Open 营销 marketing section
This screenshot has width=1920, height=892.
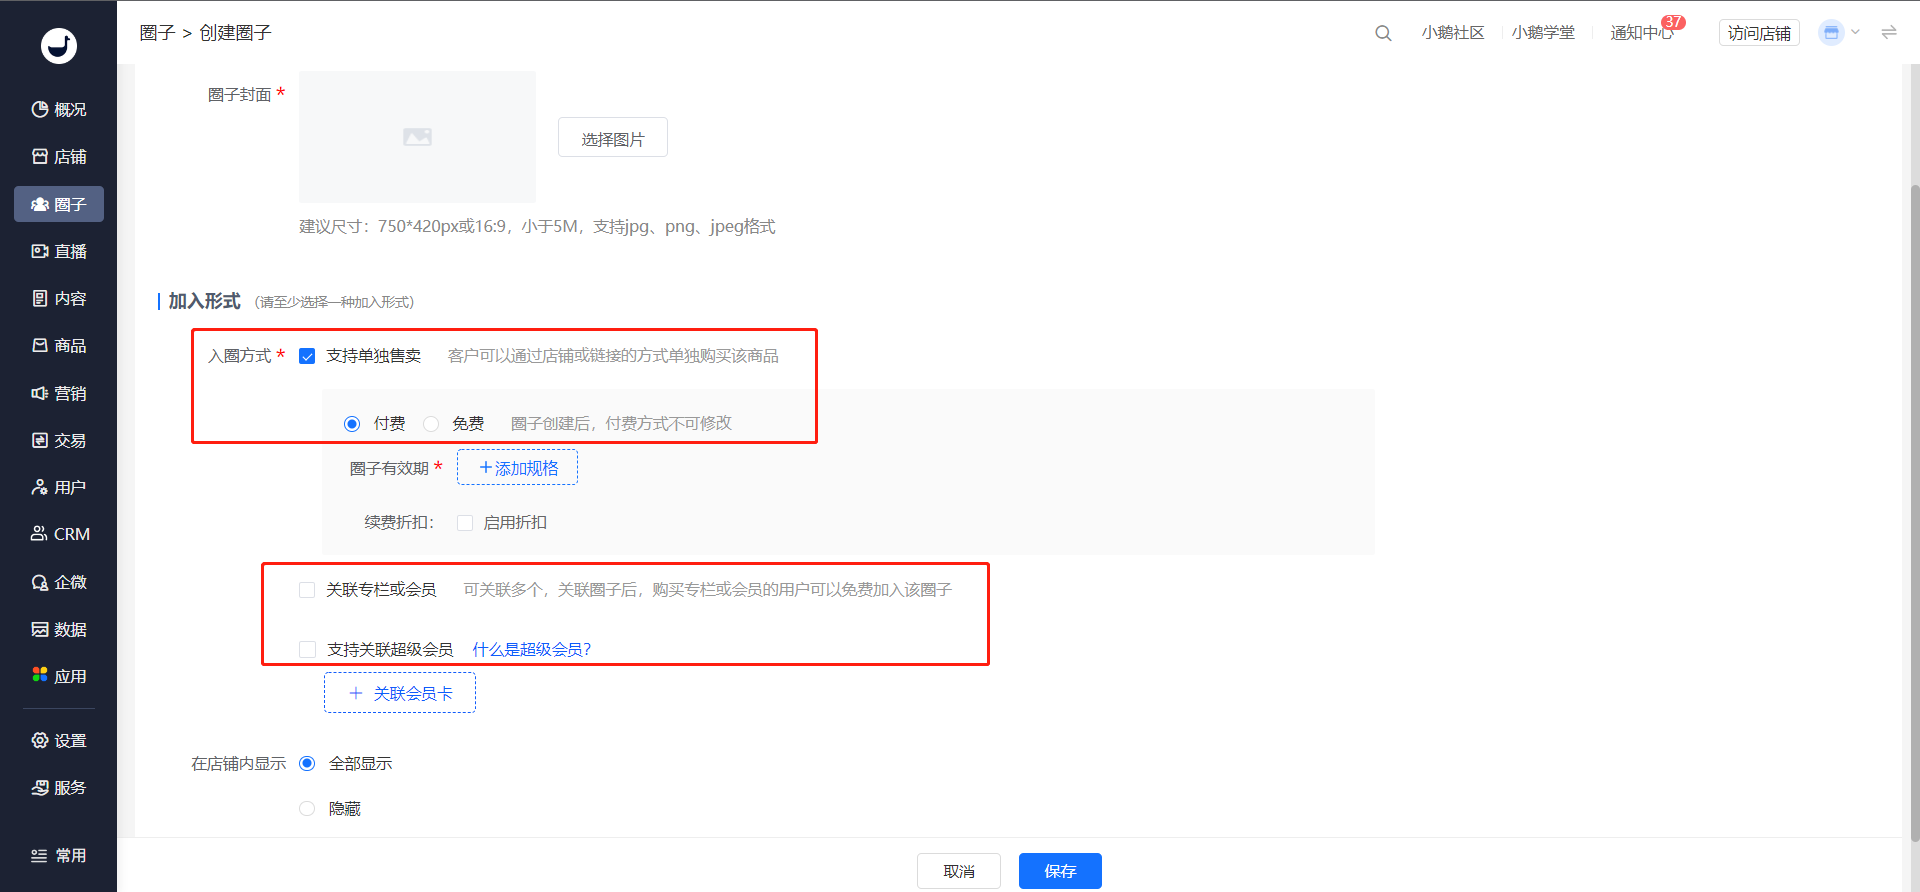click(59, 393)
